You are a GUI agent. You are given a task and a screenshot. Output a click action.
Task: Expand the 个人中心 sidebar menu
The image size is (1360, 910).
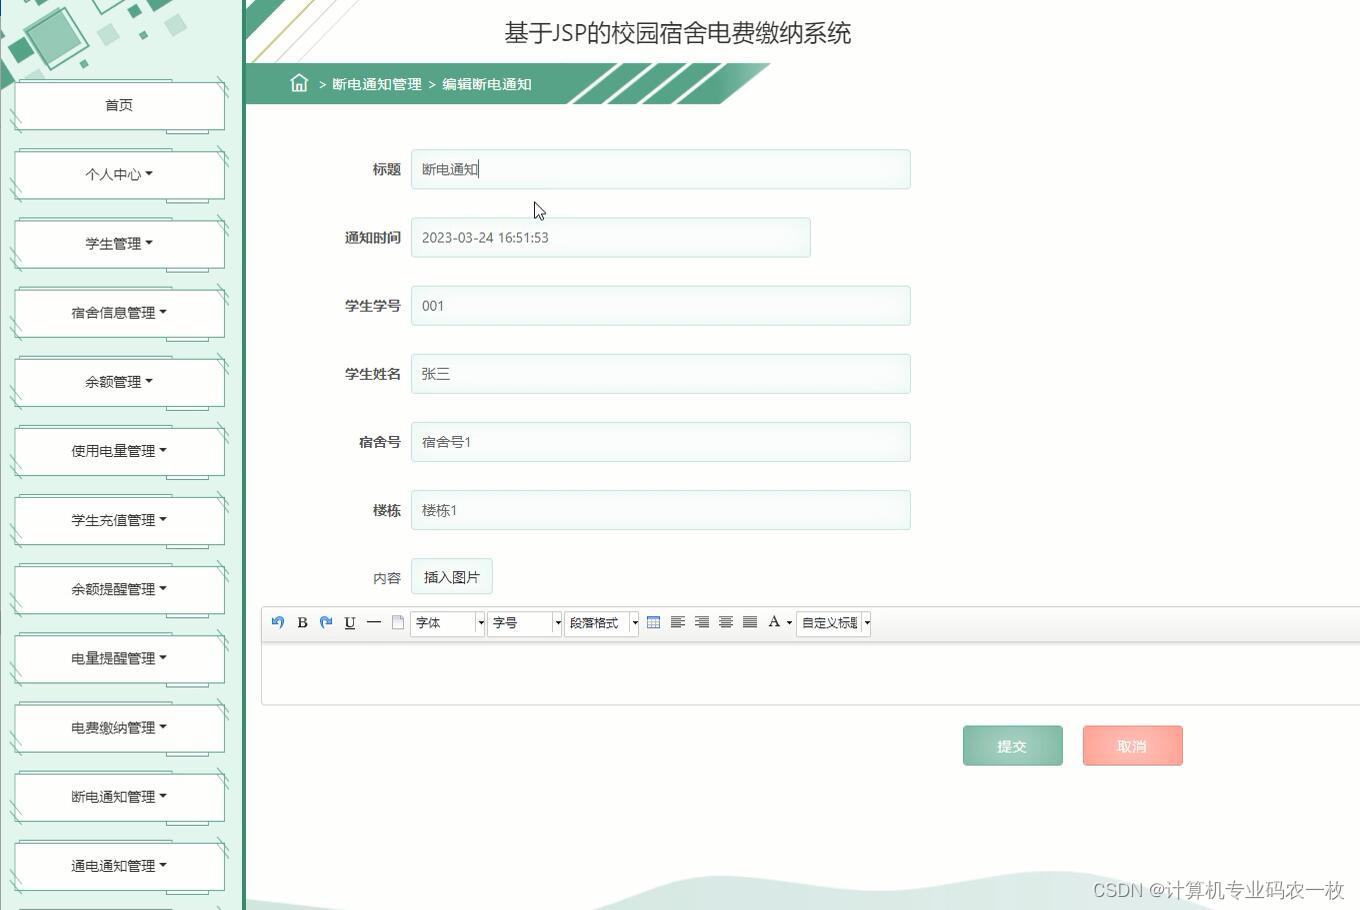coord(118,173)
